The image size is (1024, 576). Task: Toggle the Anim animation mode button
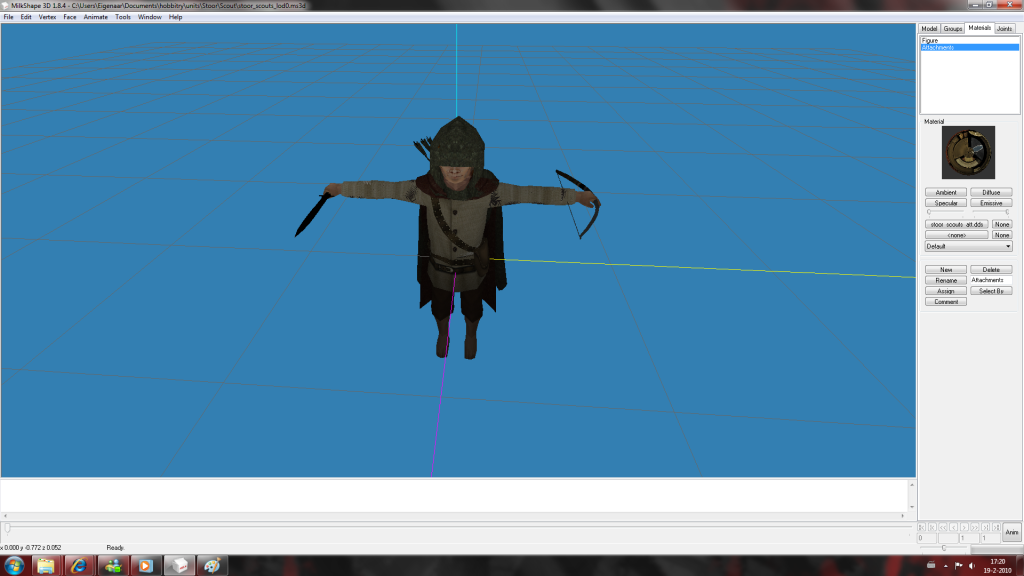click(1011, 532)
